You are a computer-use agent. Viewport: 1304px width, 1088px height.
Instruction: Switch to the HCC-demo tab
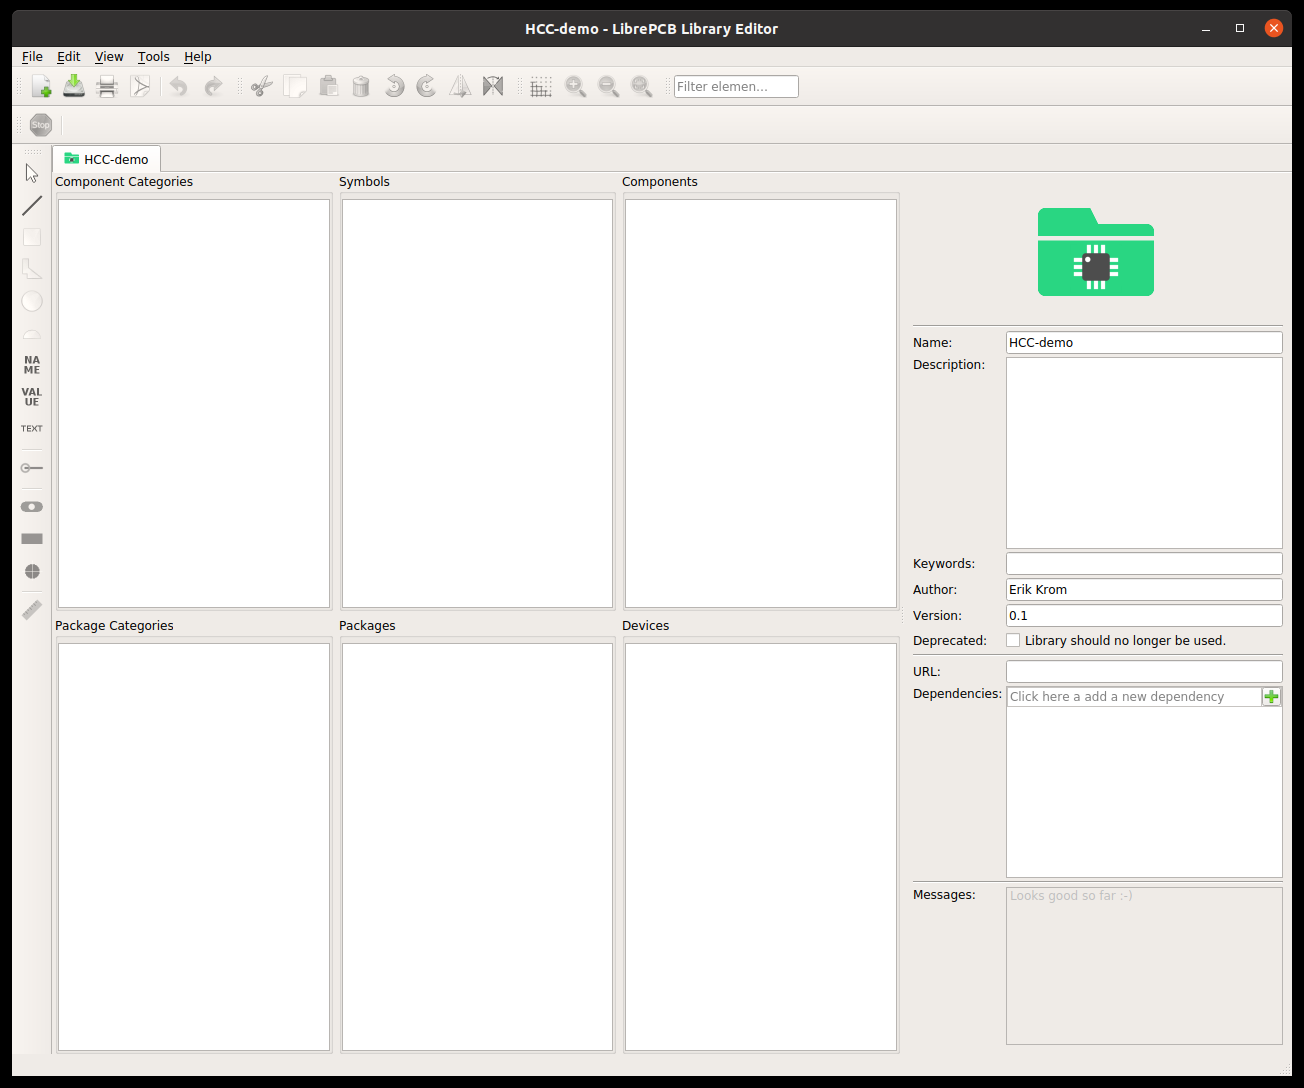click(x=106, y=159)
